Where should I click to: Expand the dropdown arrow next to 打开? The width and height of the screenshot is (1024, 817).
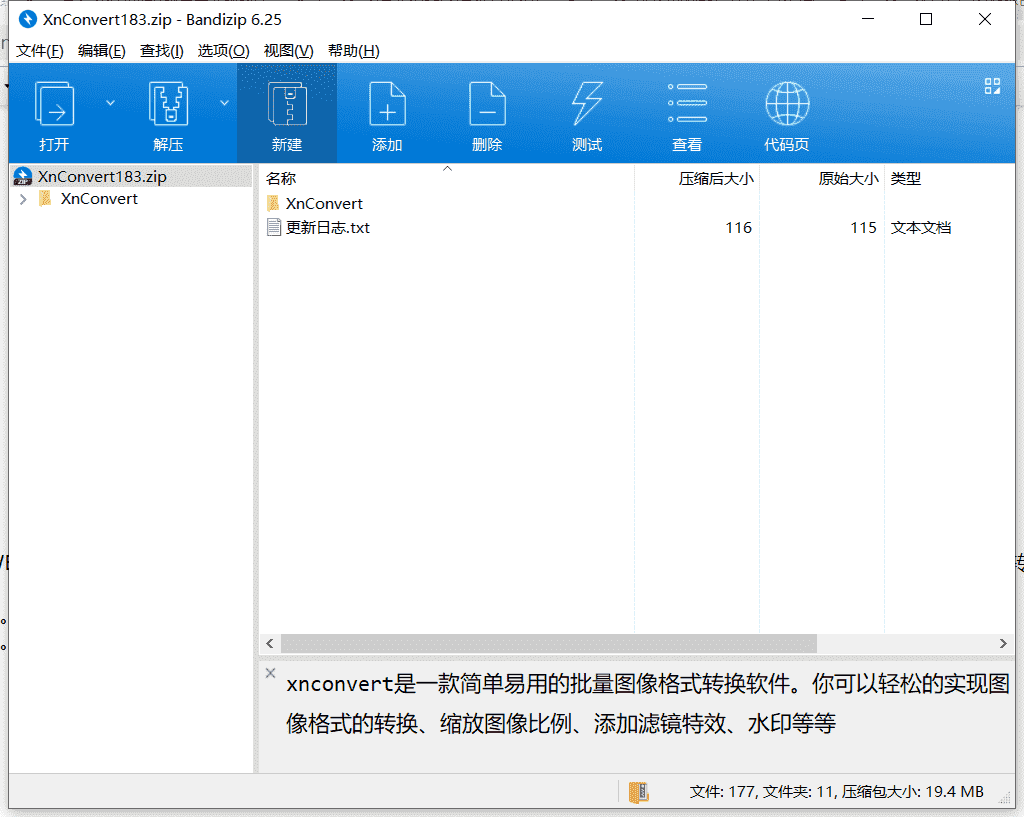110,103
